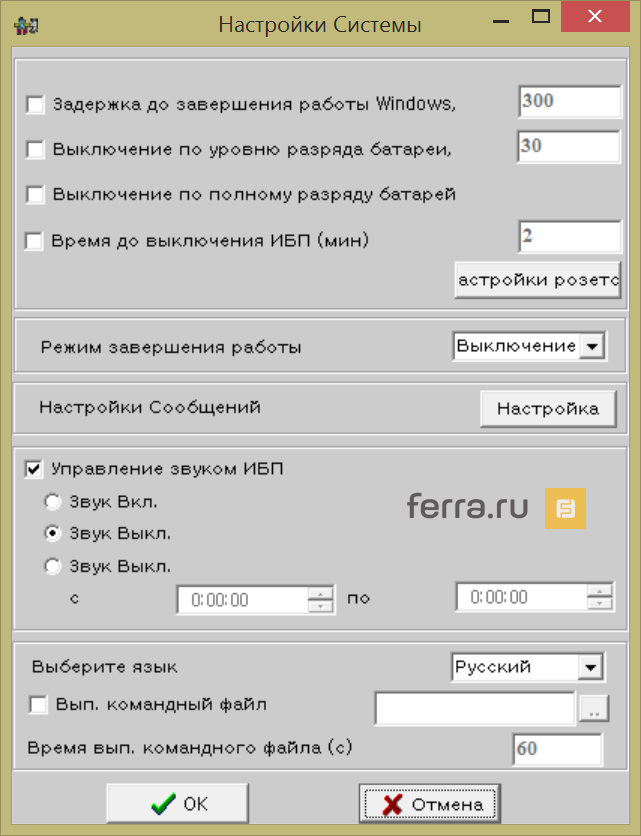This screenshot has height=836, width=641.
Task: Click the command file browse button
Action: [594, 706]
